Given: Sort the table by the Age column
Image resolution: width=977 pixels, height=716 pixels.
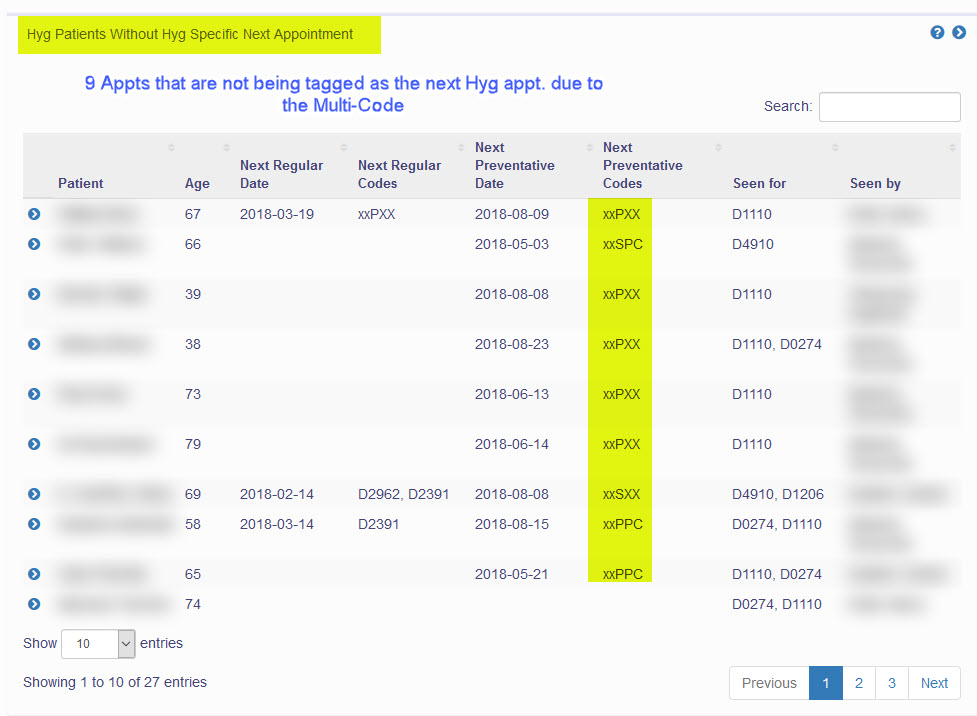Looking at the screenshot, I should (x=197, y=183).
